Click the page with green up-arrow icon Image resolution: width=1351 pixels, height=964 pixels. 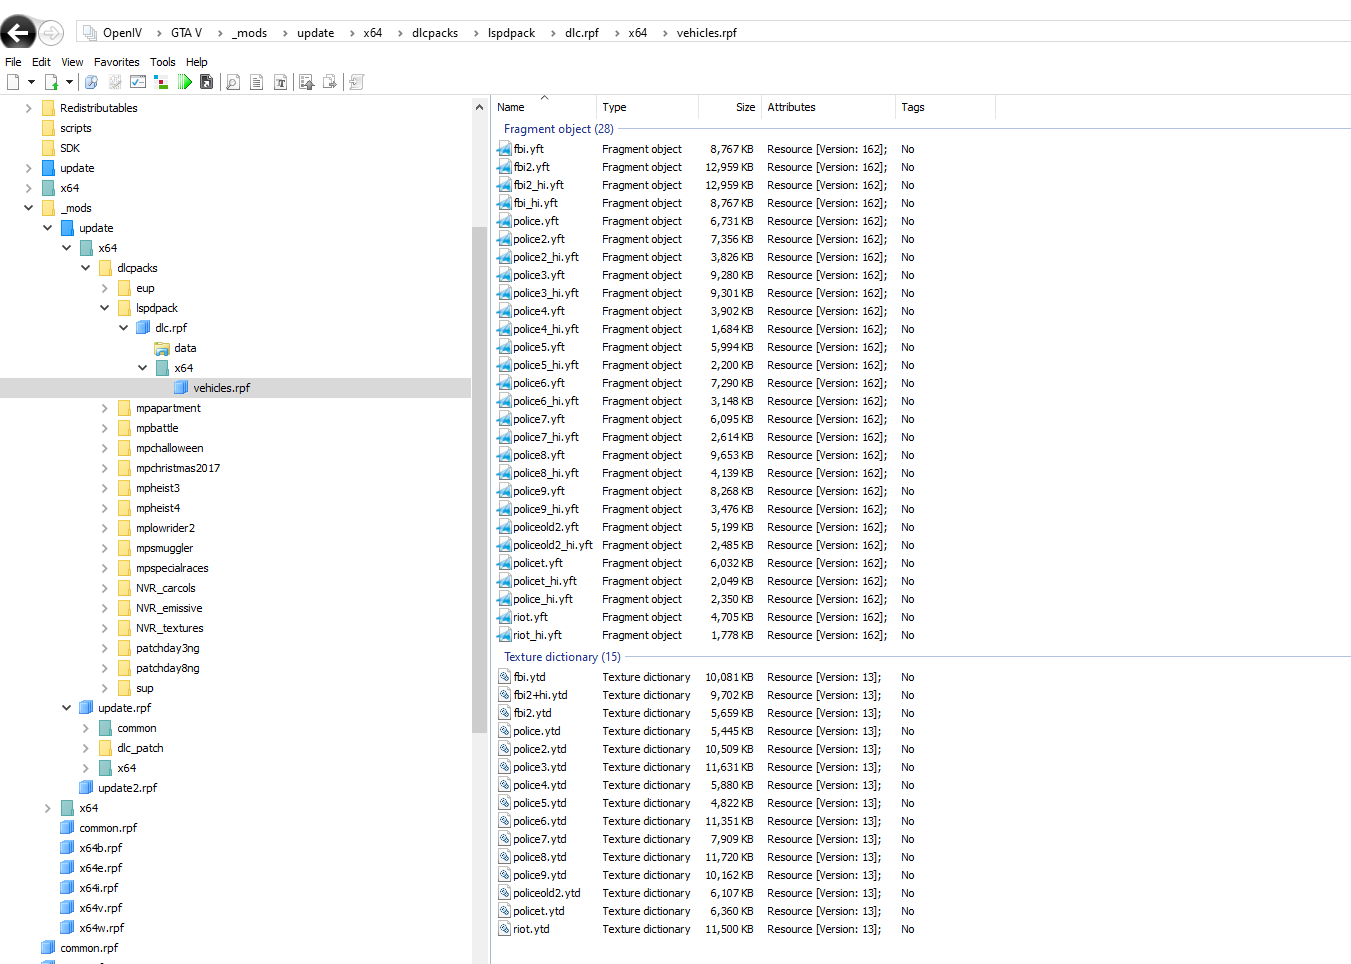[x=51, y=82]
